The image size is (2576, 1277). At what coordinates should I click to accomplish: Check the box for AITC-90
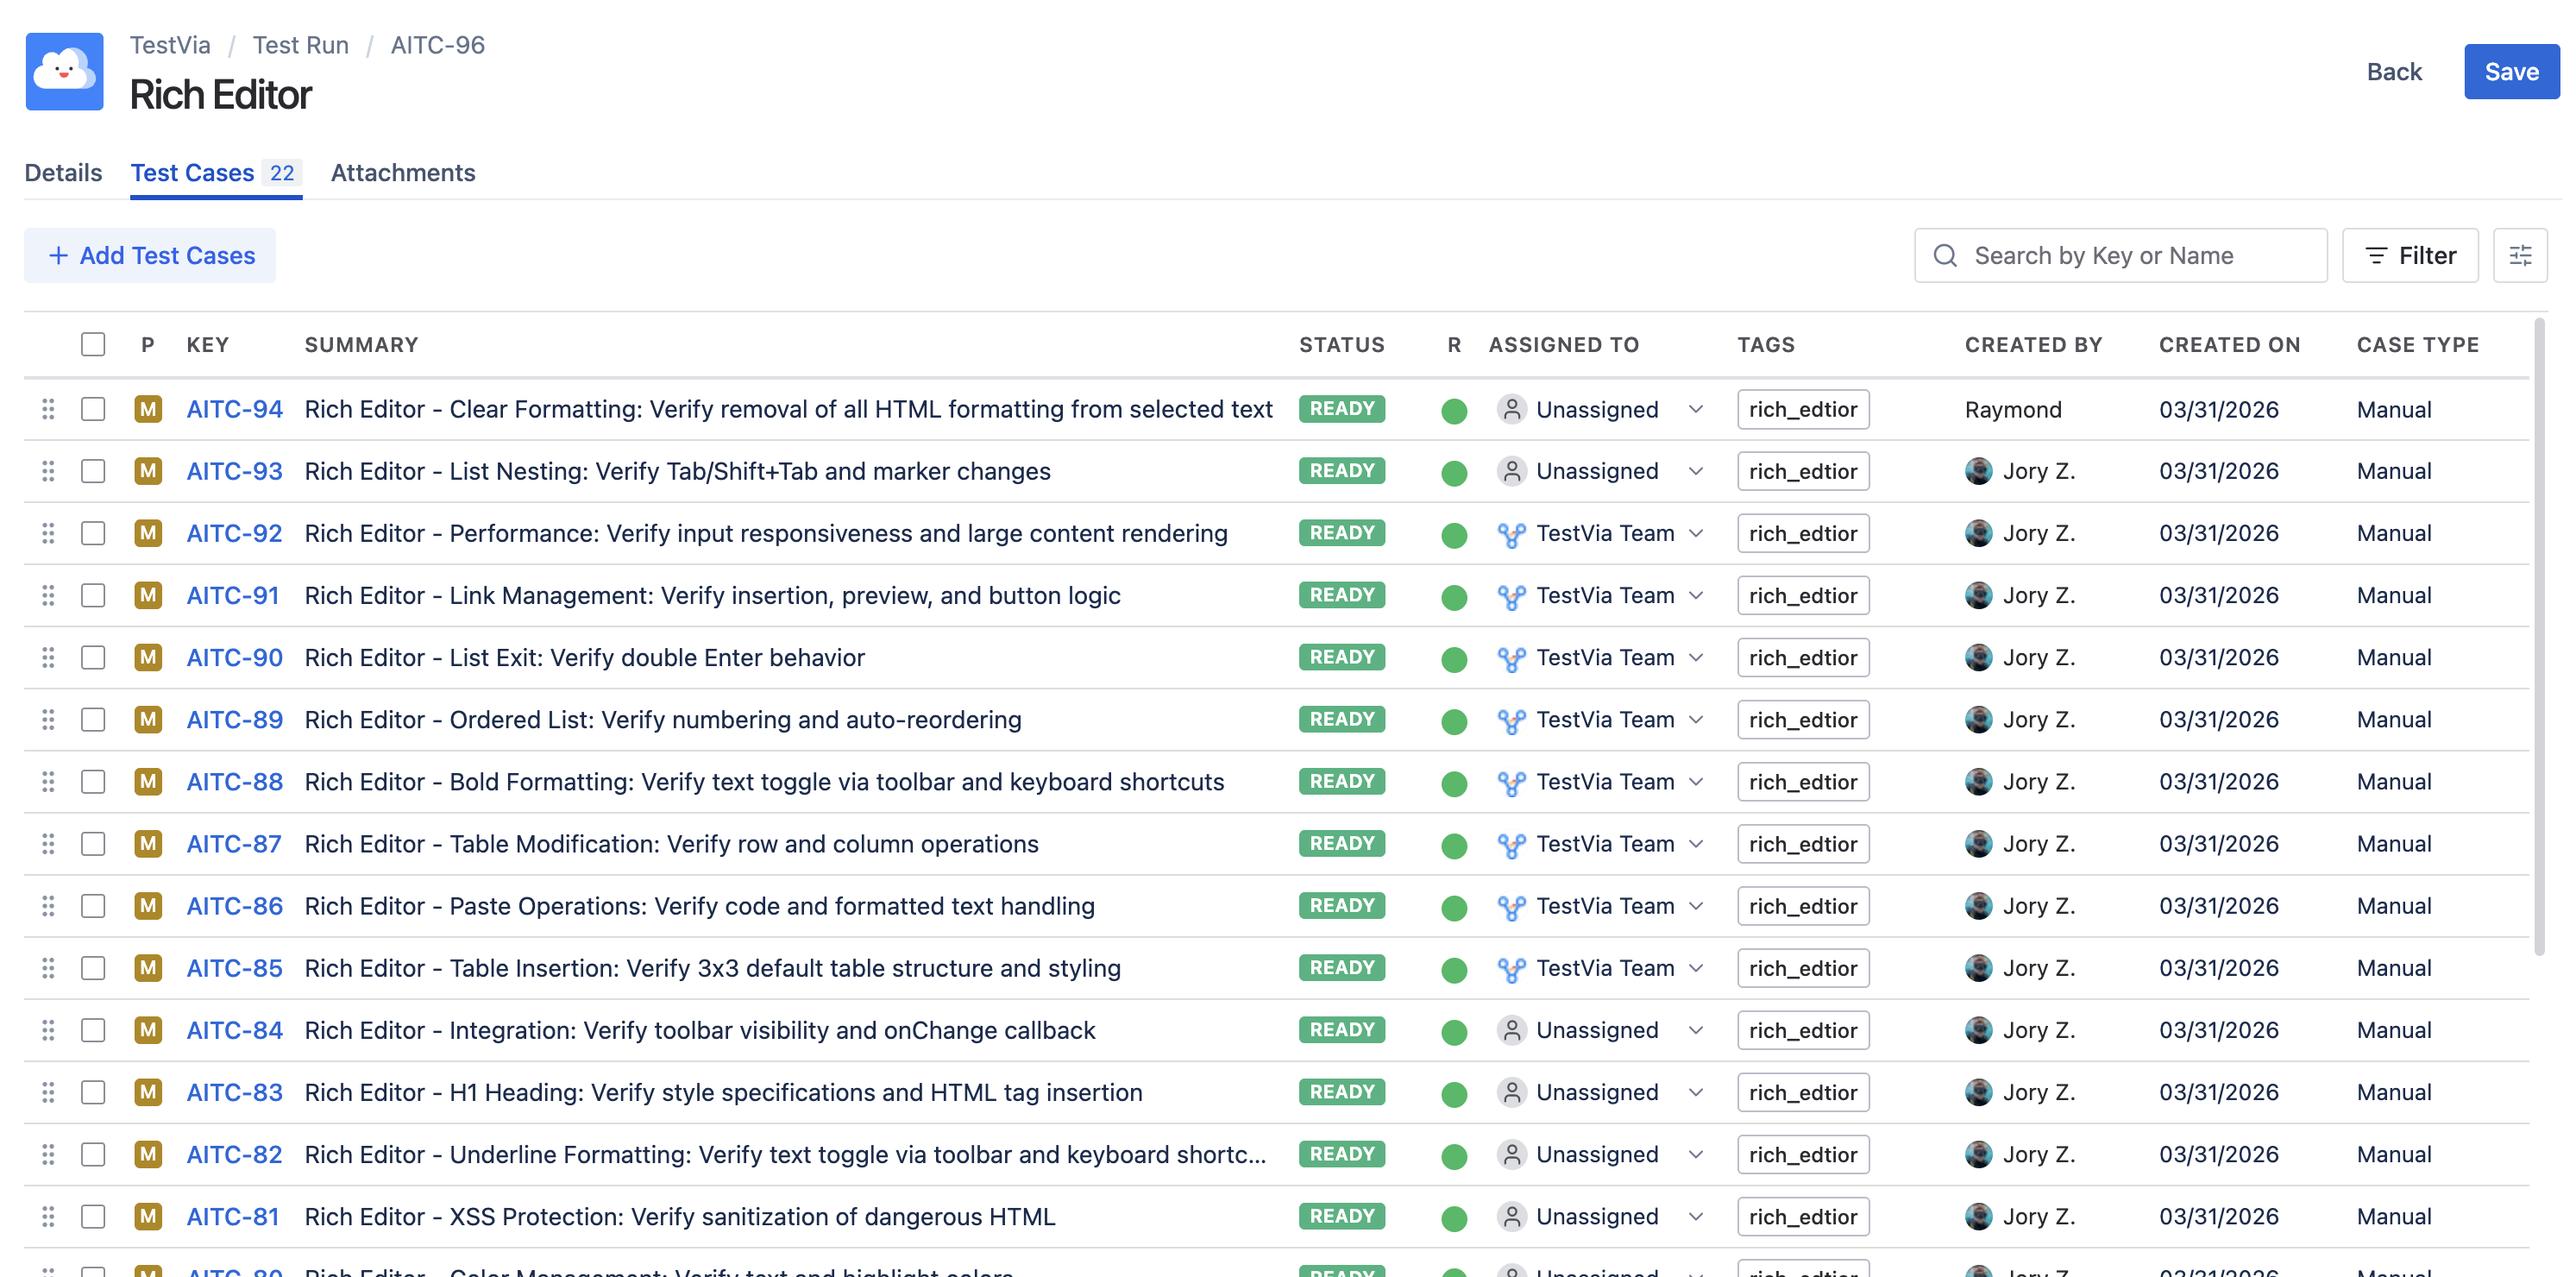click(x=93, y=658)
